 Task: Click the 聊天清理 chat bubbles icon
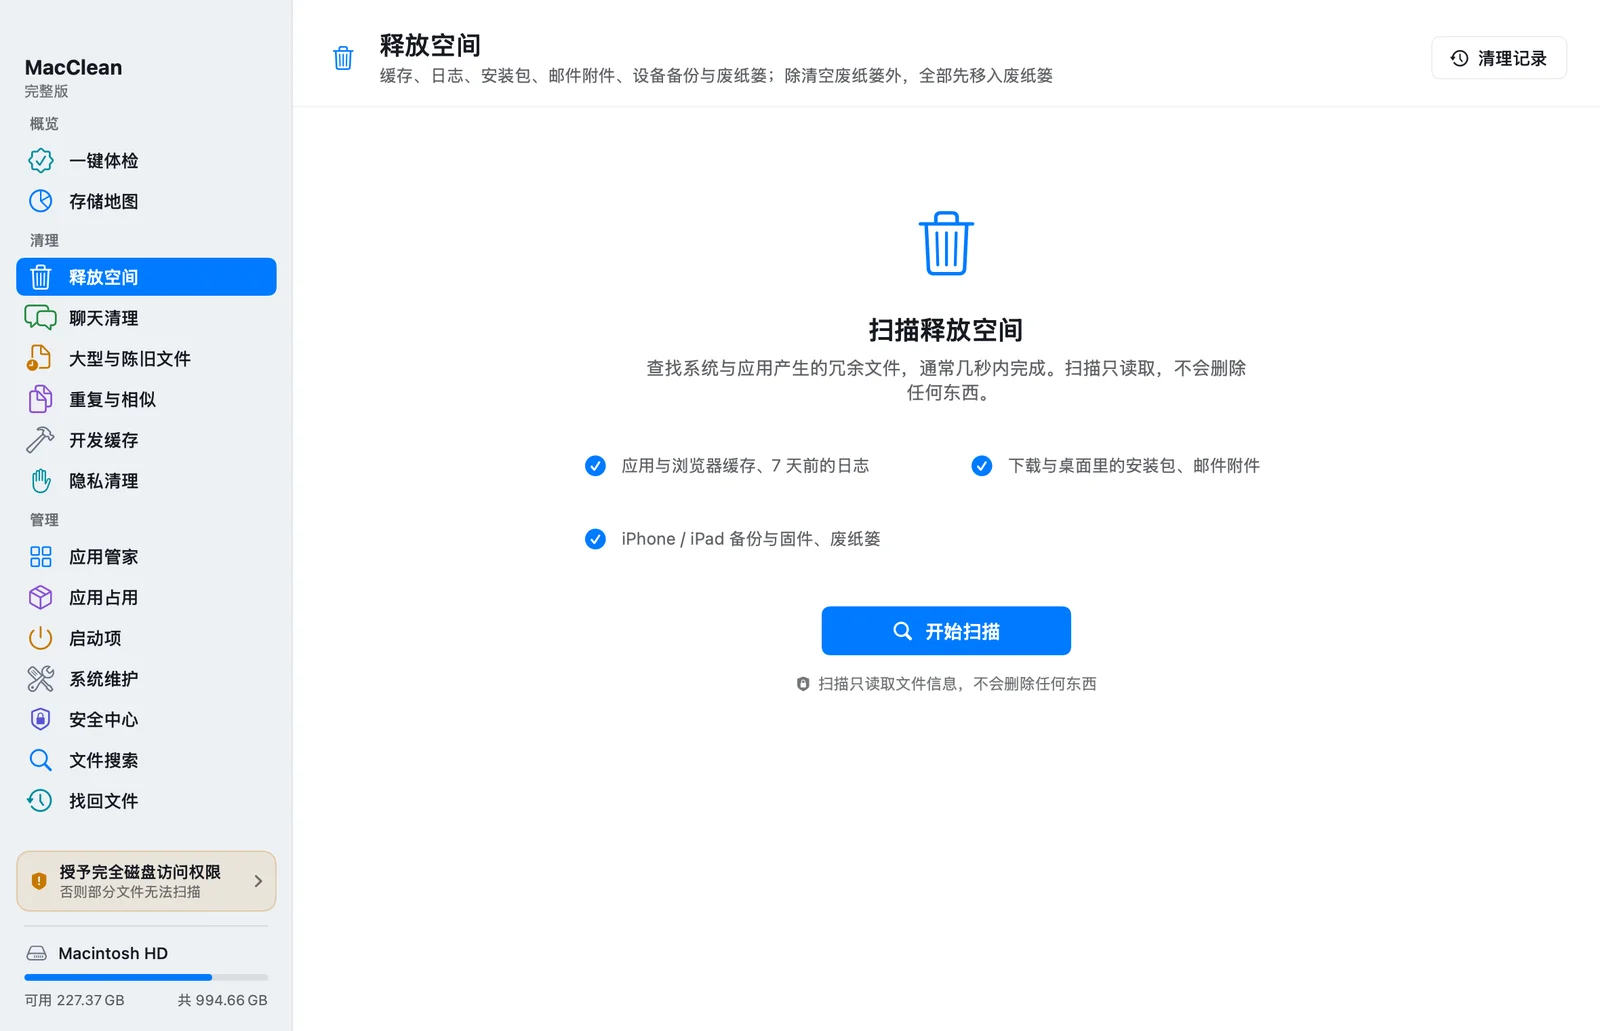click(40, 318)
